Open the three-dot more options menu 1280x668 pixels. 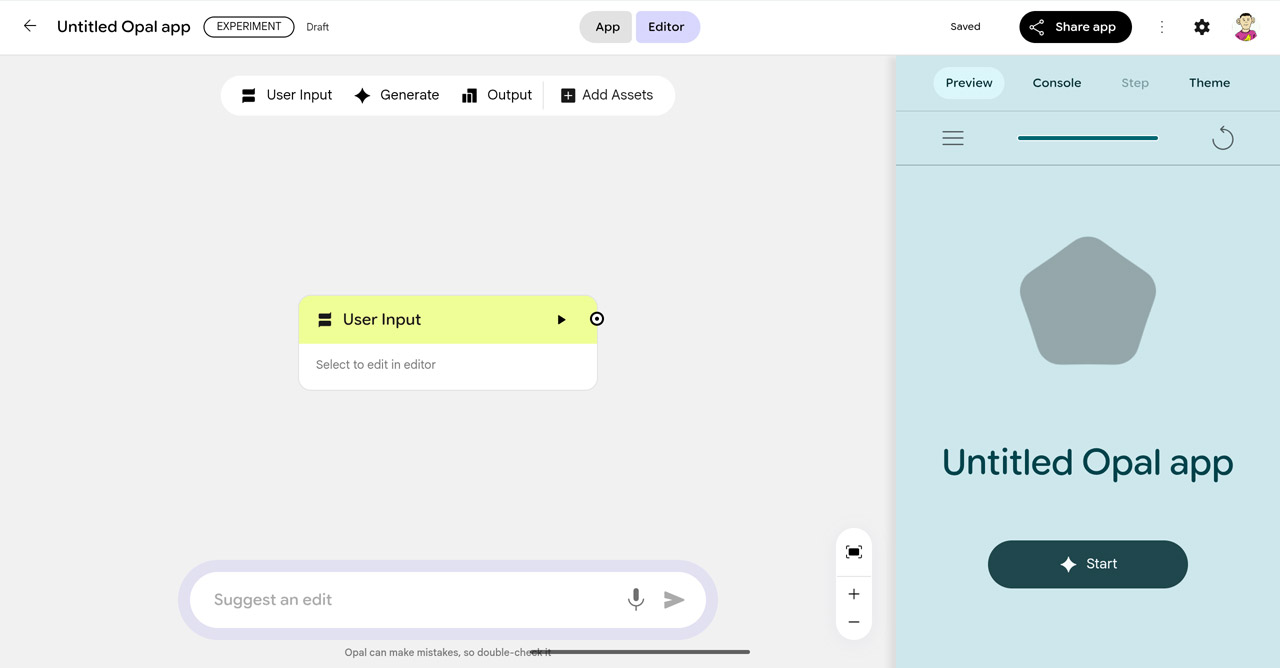1161,27
